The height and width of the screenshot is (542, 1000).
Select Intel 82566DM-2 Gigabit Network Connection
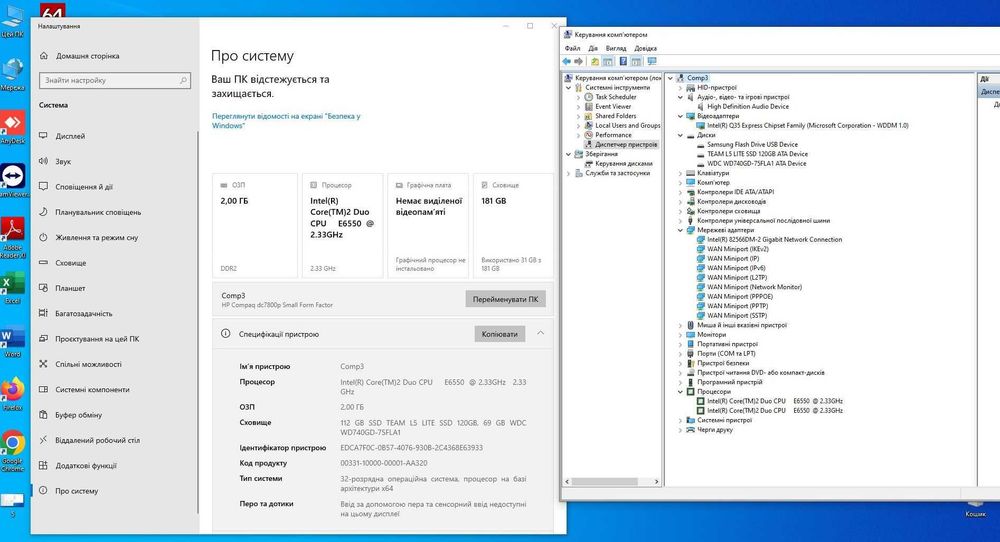coord(774,240)
